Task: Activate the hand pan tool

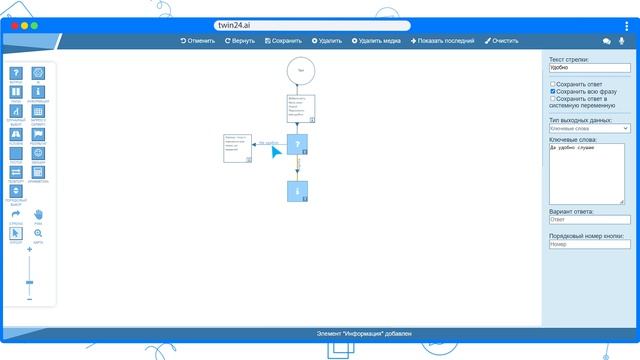Action: [38, 214]
